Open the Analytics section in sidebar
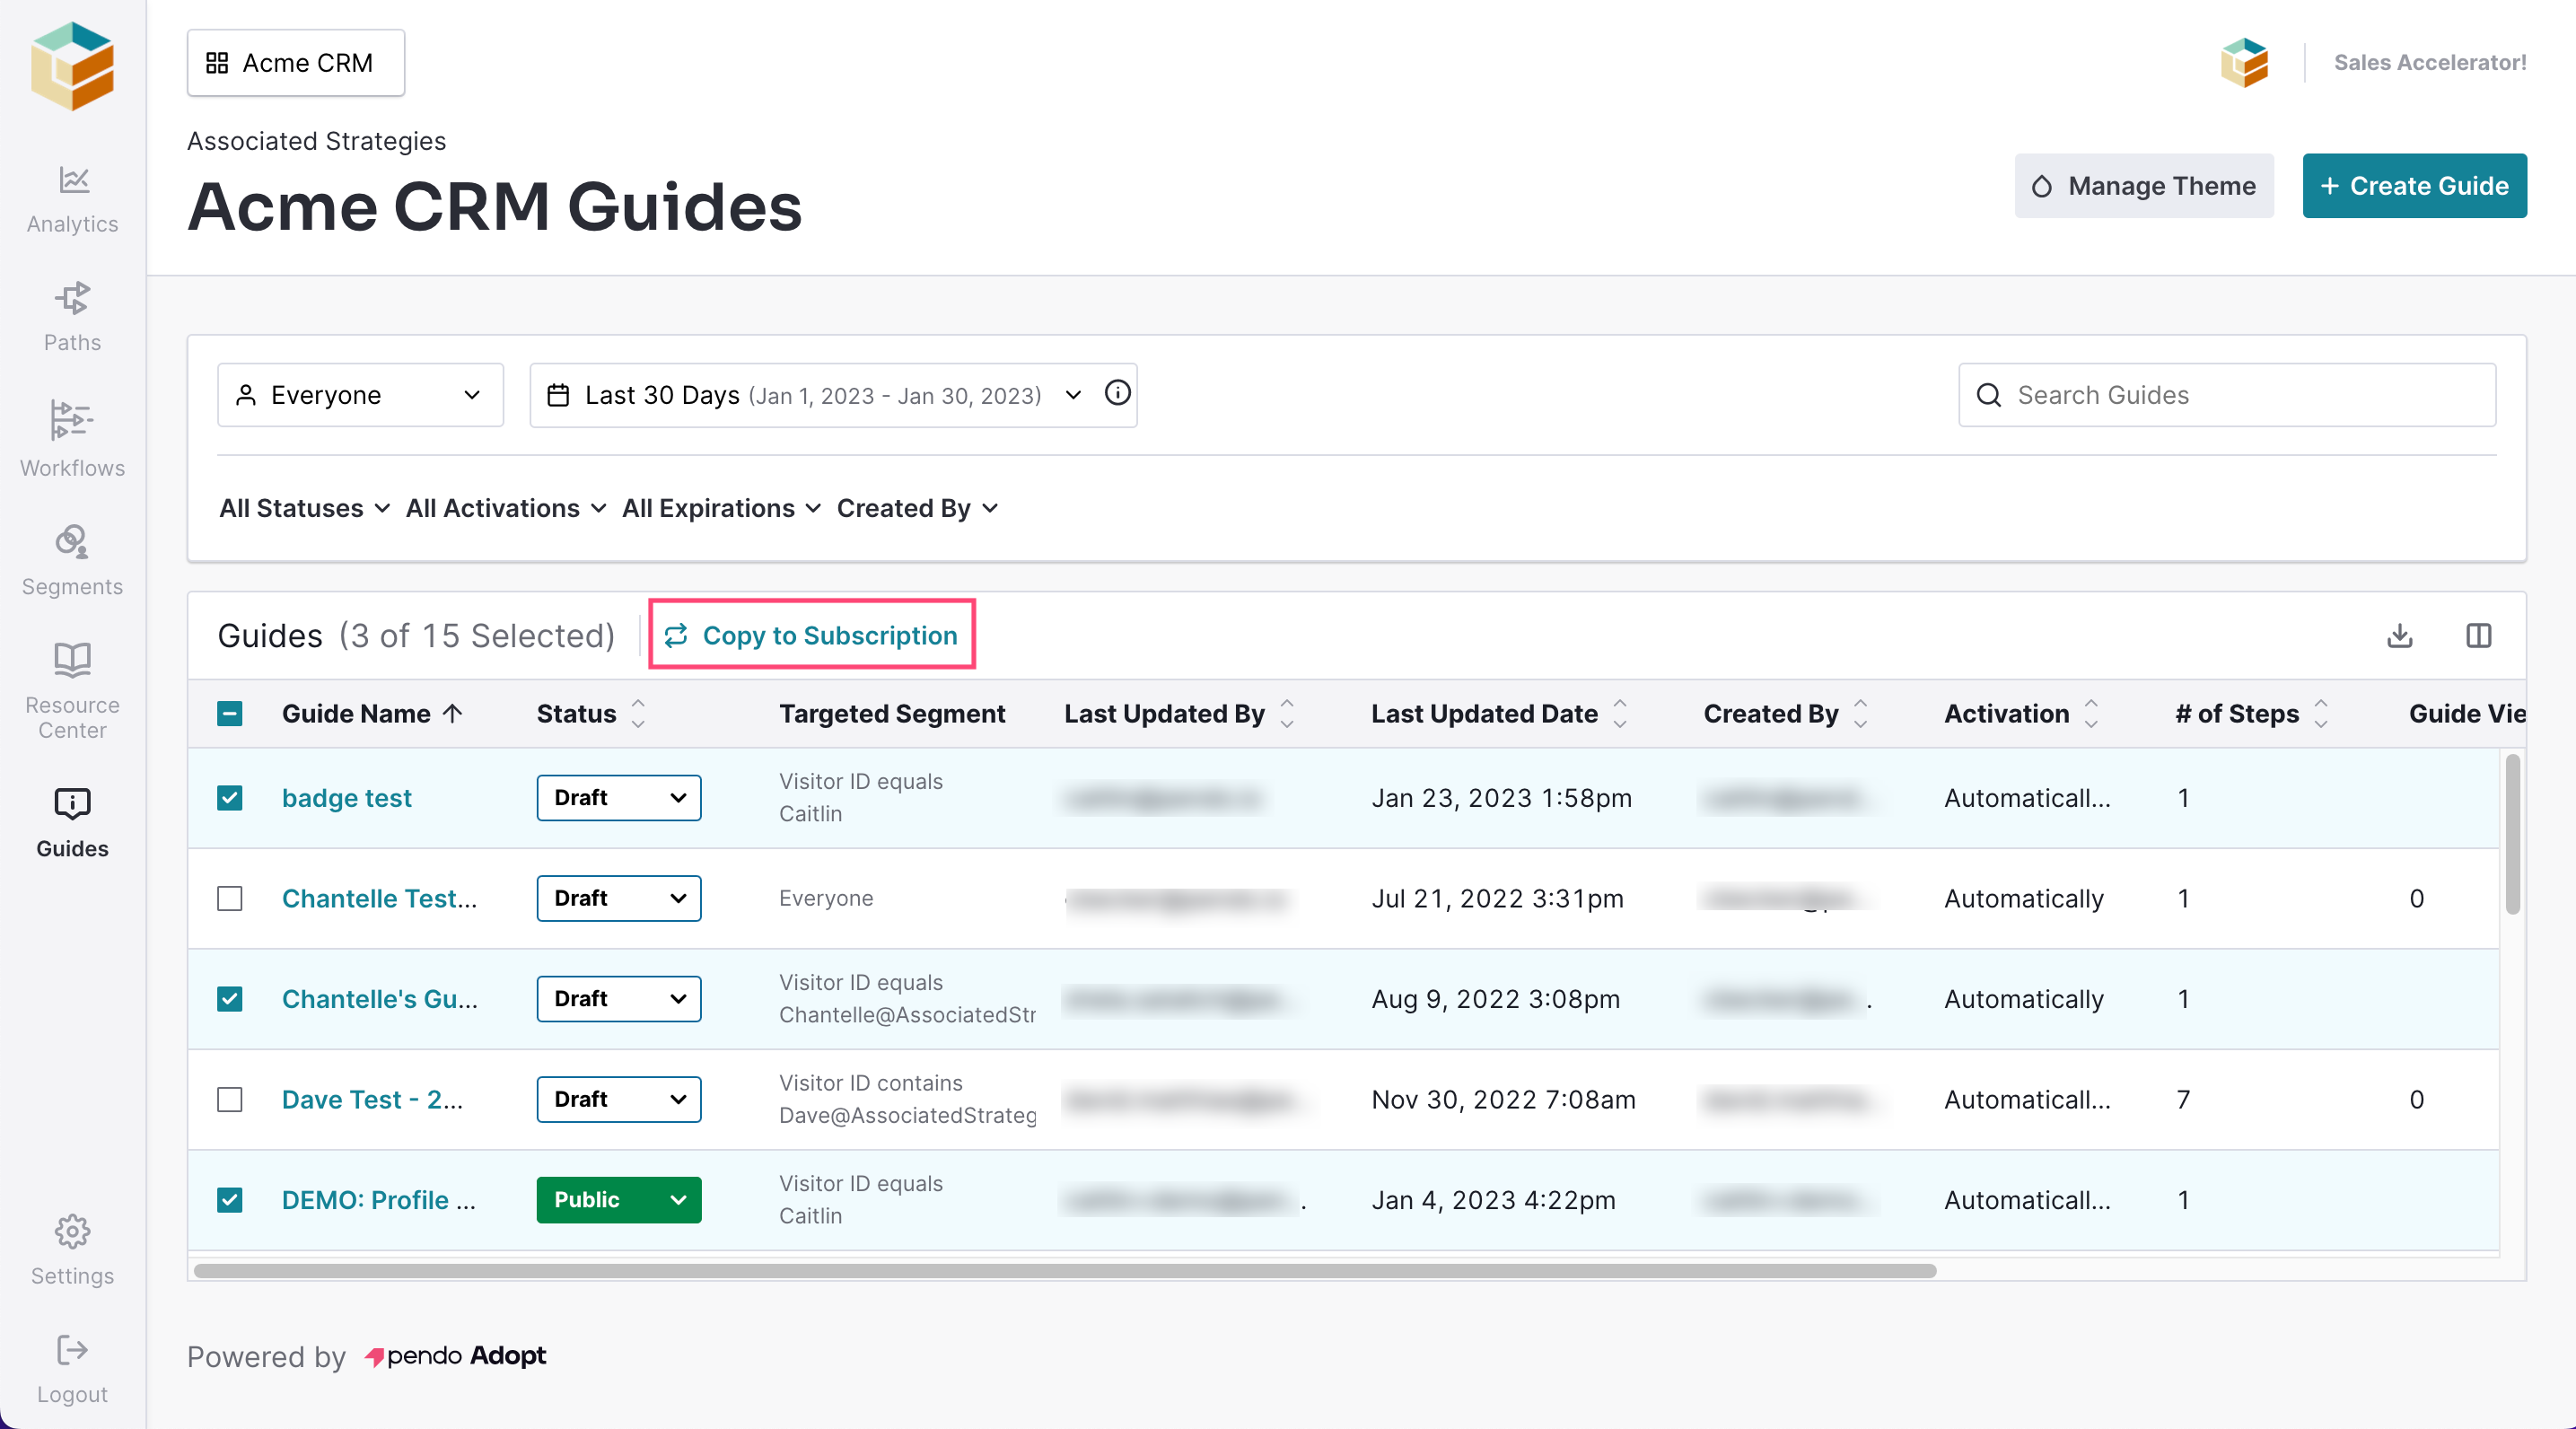This screenshot has height=1429, width=2576. [72, 200]
